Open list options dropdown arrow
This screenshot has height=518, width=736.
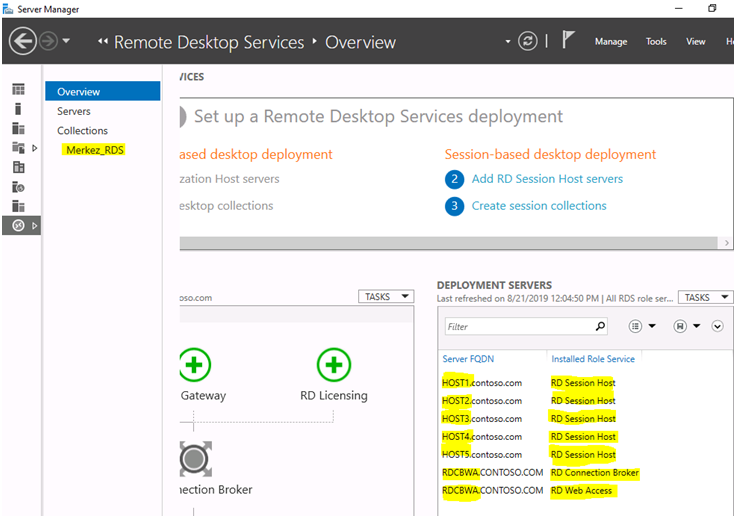tap(652, 326)
